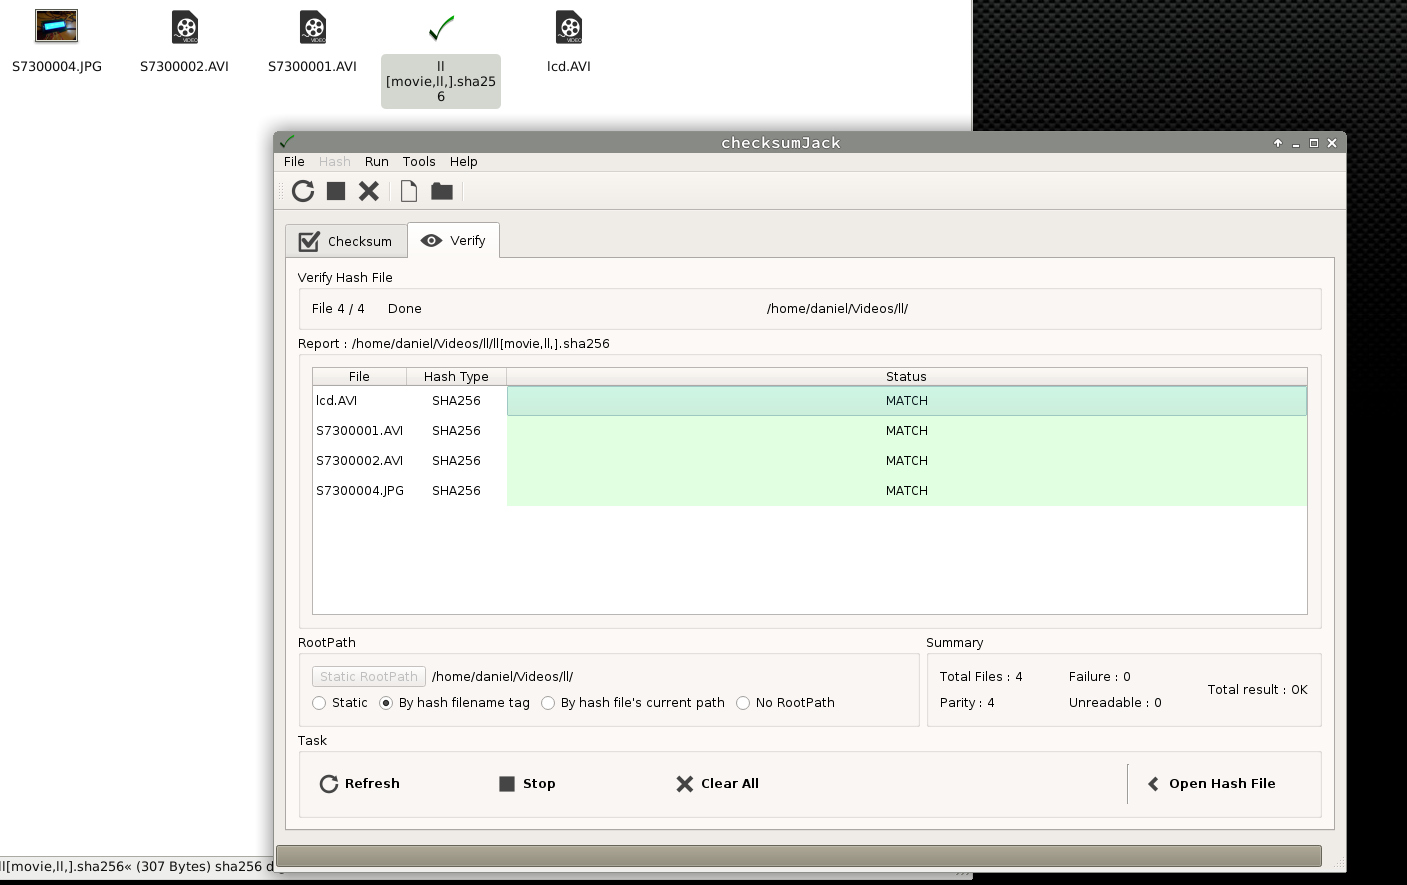Click File 4 / 4 progress text

pos(338,309)
